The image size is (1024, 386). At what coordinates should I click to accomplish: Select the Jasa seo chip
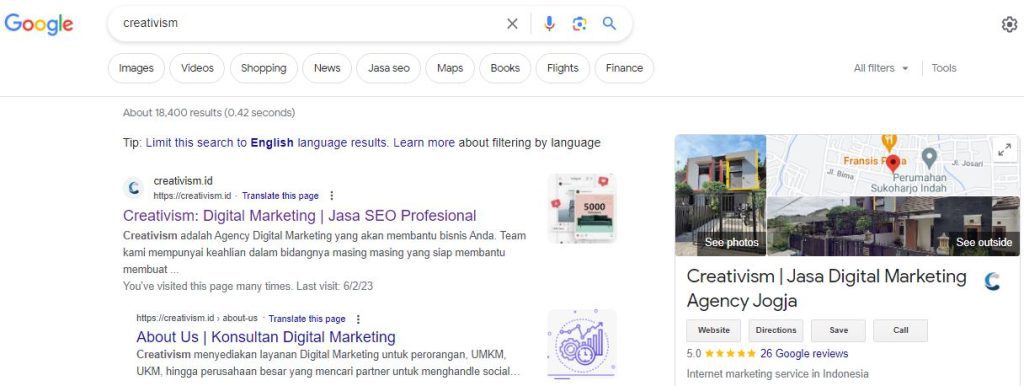click(389, 68)
